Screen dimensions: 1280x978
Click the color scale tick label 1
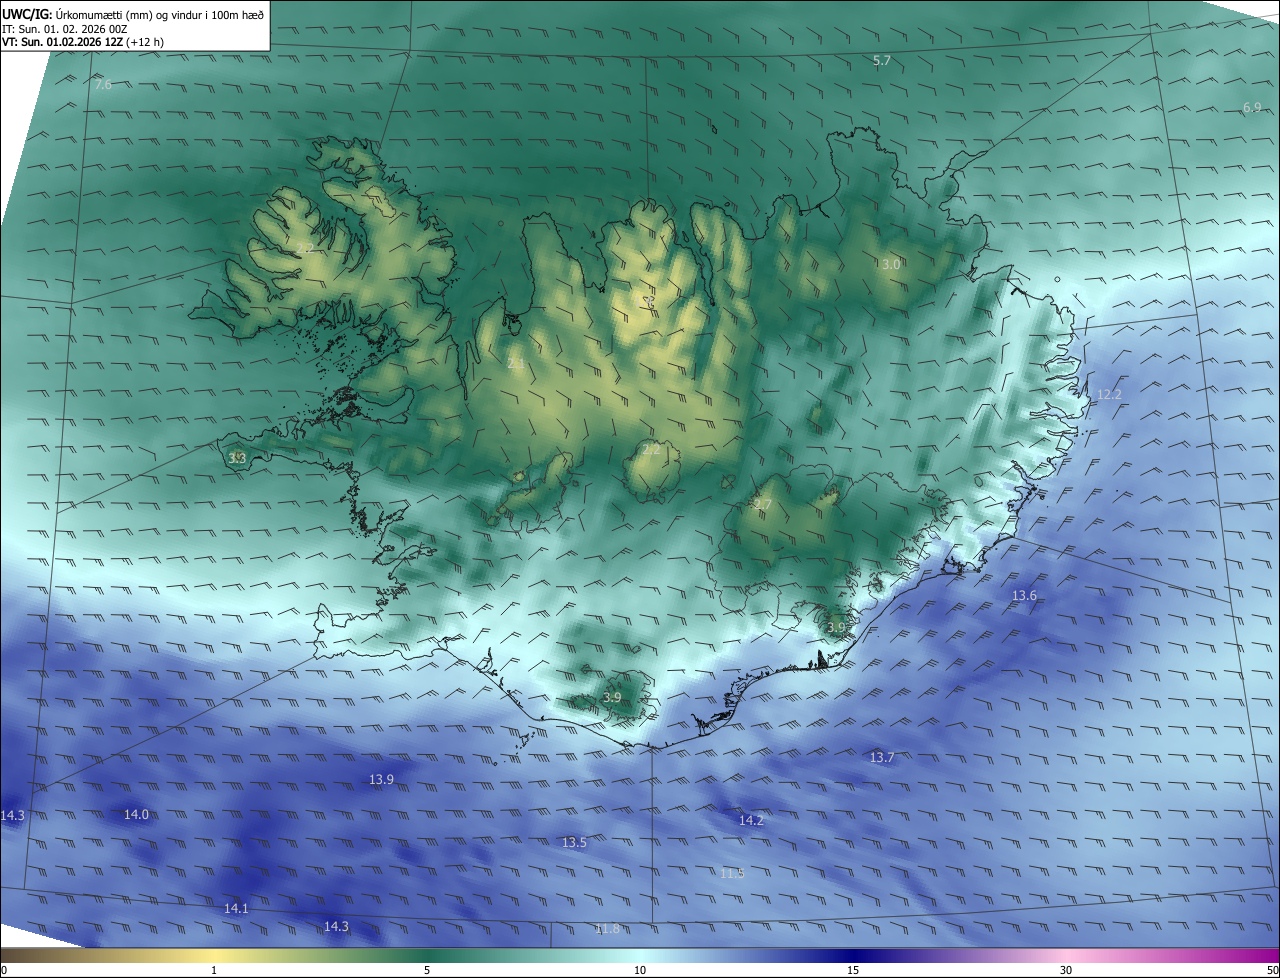pos(214,970)
